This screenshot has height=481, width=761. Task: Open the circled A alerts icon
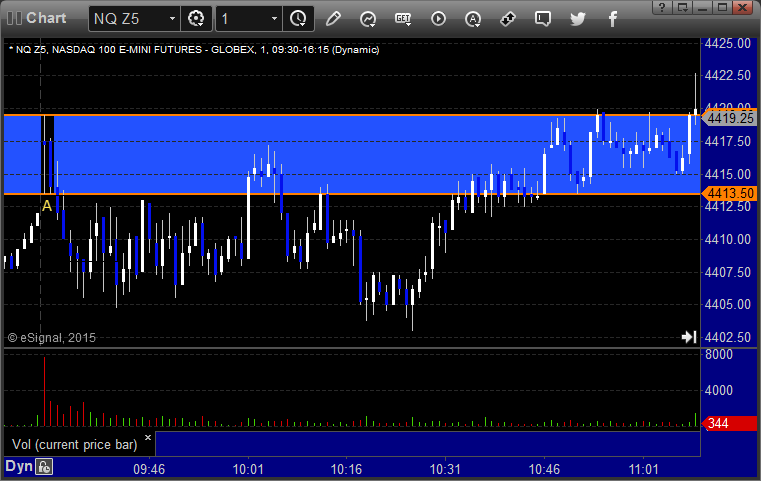(473, 19)
